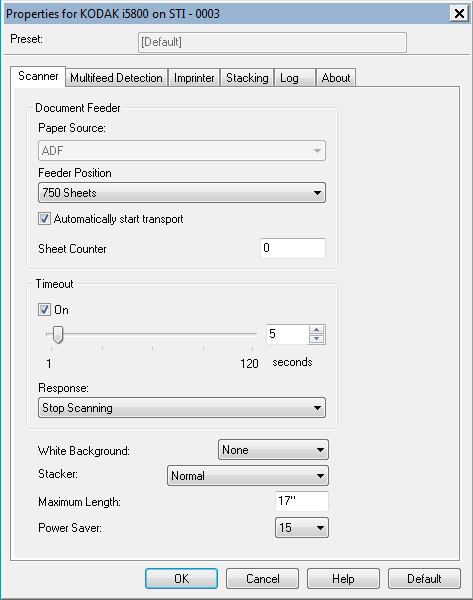473x600 pixels.
Task: Decrease timeout seconds with the down arrow
Action: point(316,339)
